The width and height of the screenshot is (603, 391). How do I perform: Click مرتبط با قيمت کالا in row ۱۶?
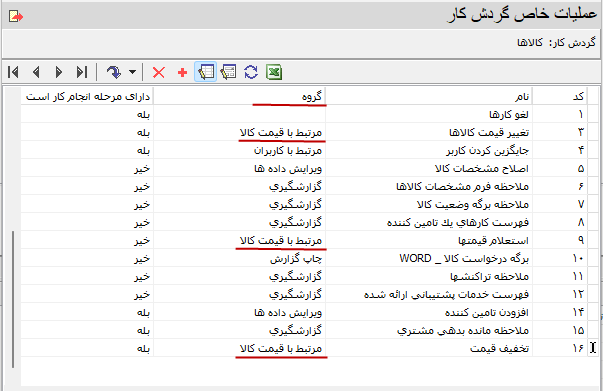[x=240, y=348]
